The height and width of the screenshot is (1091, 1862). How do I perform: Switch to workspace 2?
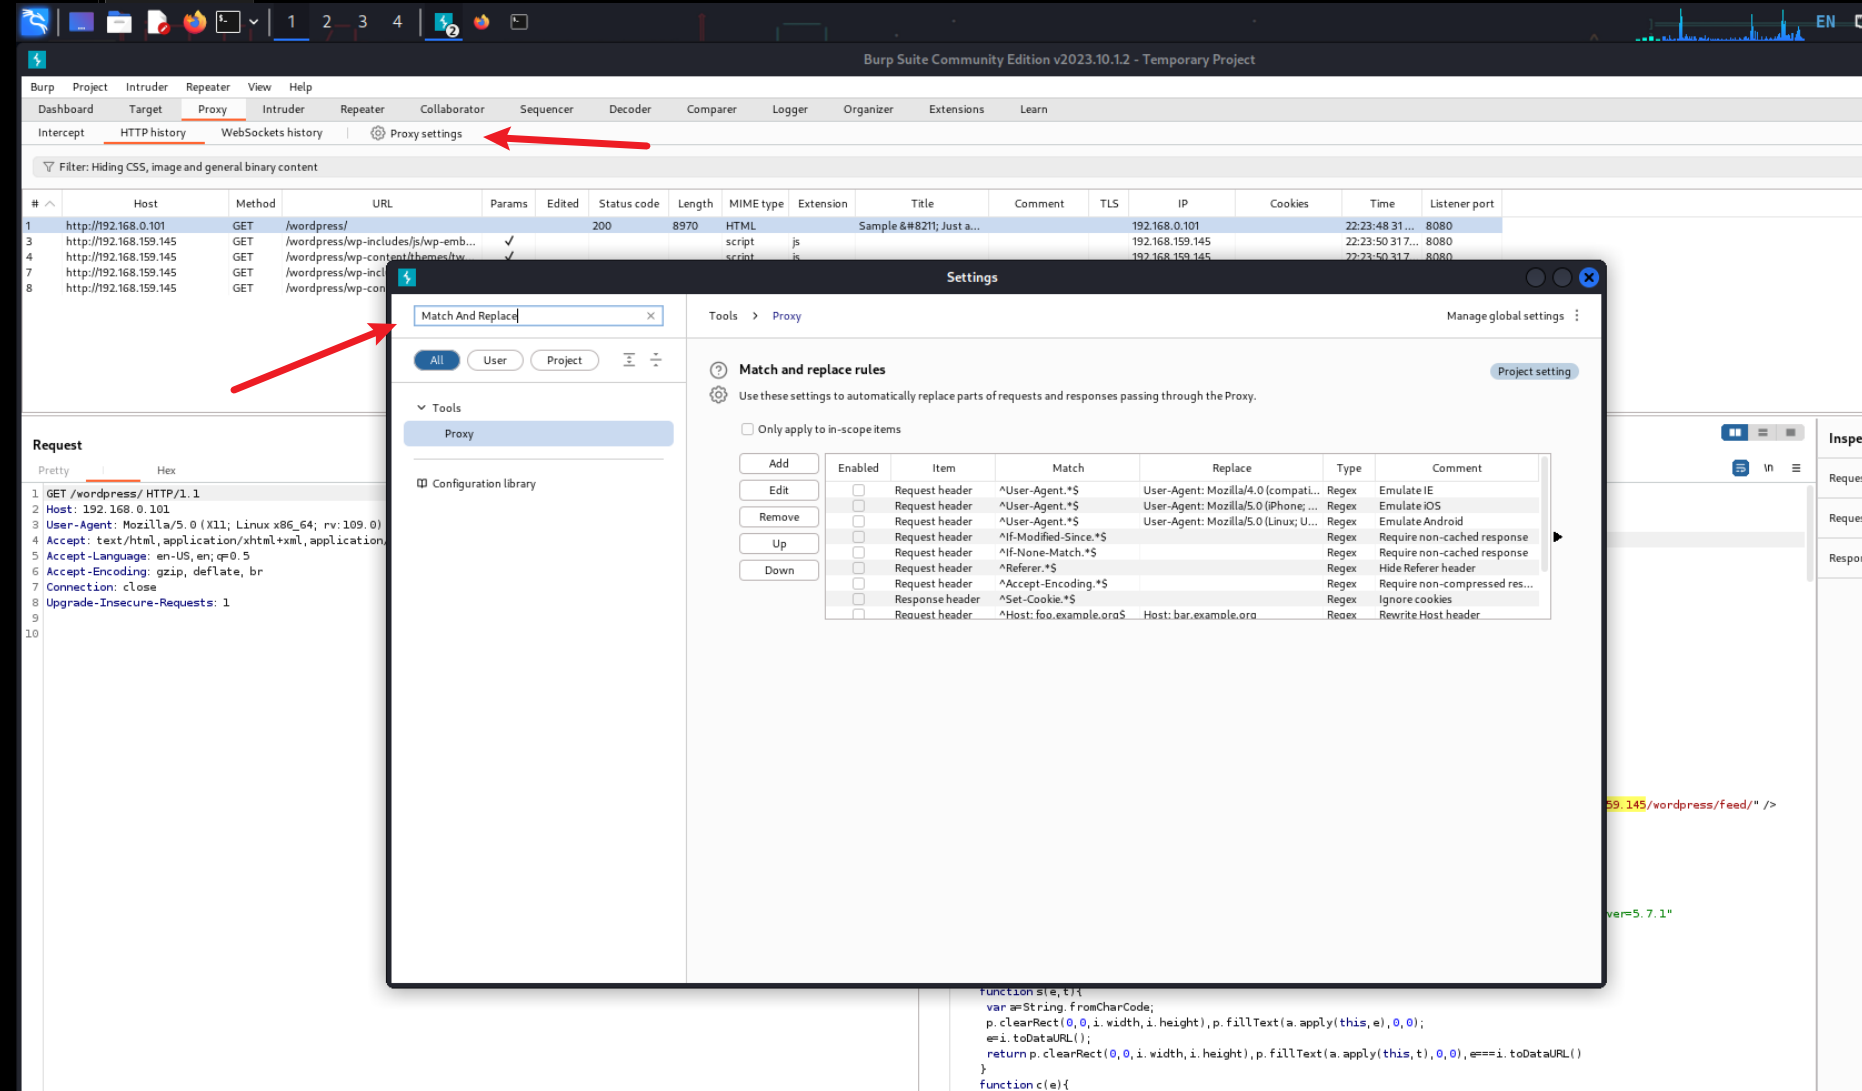click(326, 22)
